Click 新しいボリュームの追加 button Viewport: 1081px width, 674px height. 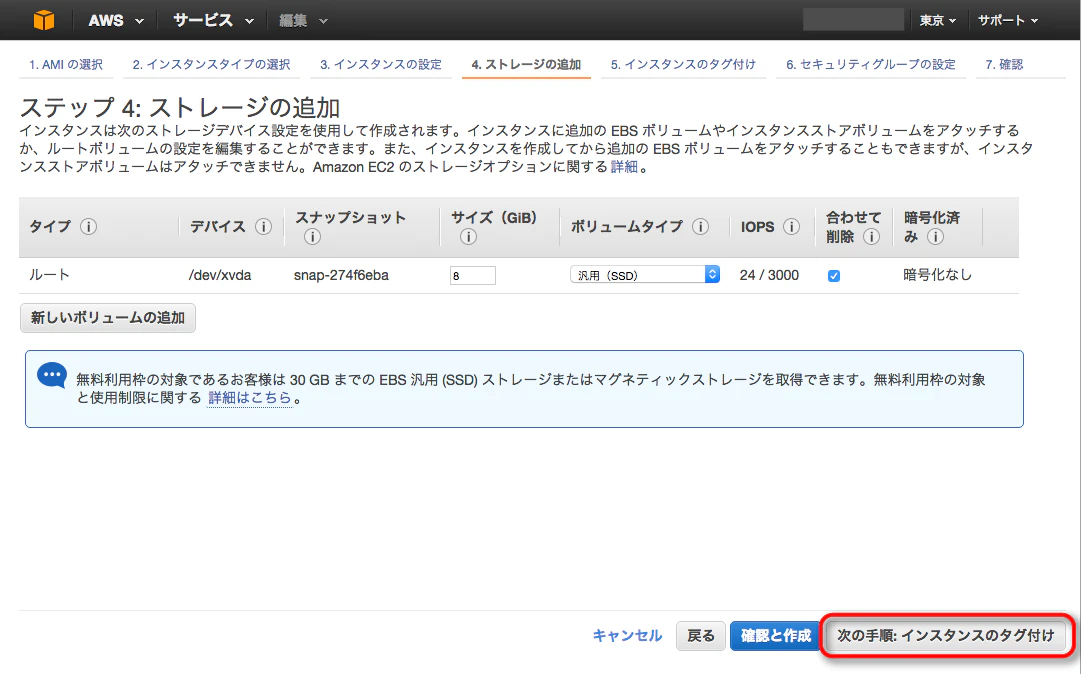(x=108, y=318)
